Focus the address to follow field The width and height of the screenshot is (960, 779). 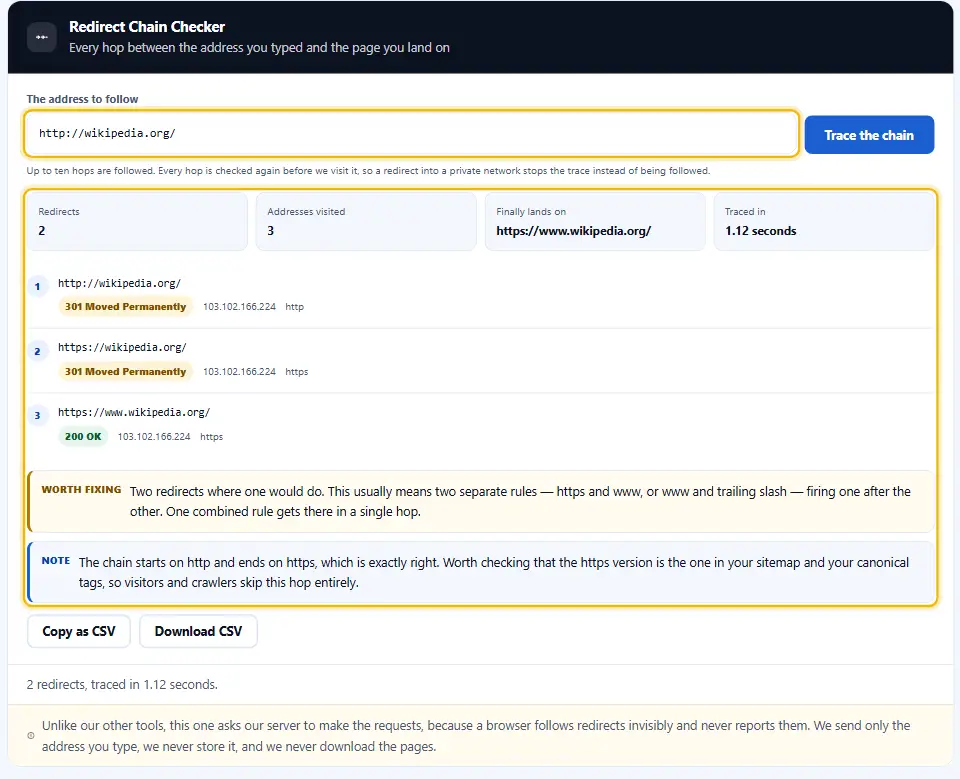411,134
